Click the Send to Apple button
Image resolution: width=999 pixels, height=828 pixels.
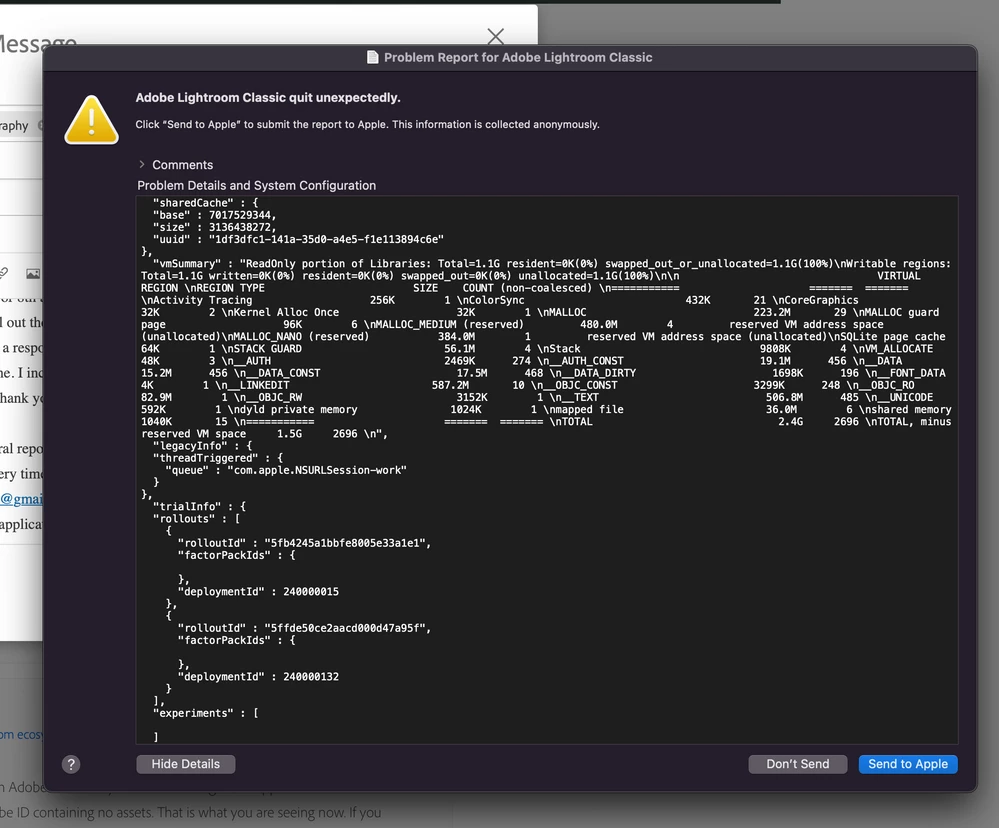[908, 764]
